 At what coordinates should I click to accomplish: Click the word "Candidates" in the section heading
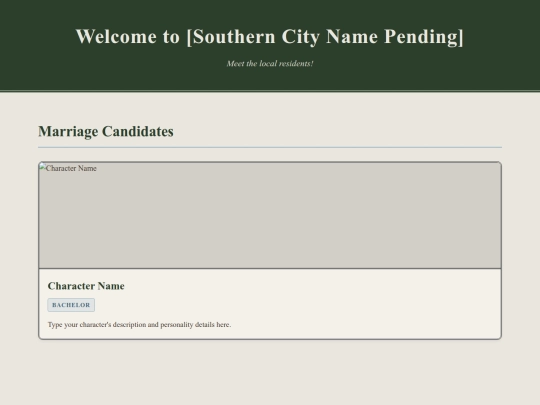138,132
